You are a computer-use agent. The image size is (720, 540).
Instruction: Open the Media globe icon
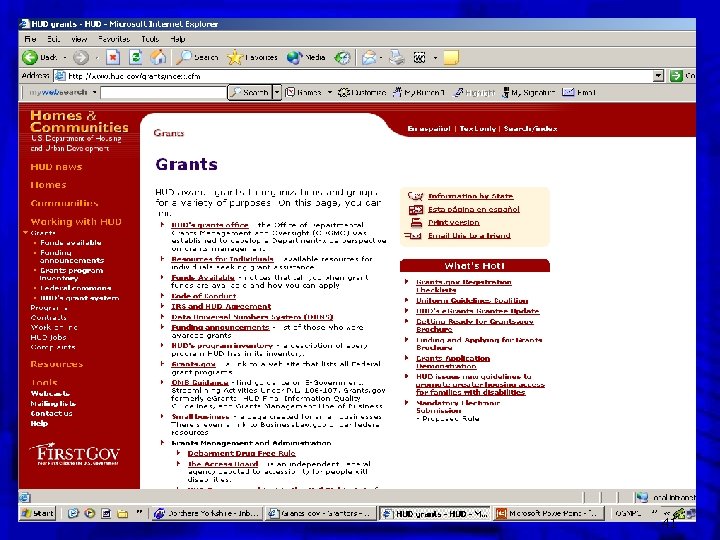coord(294,57)
